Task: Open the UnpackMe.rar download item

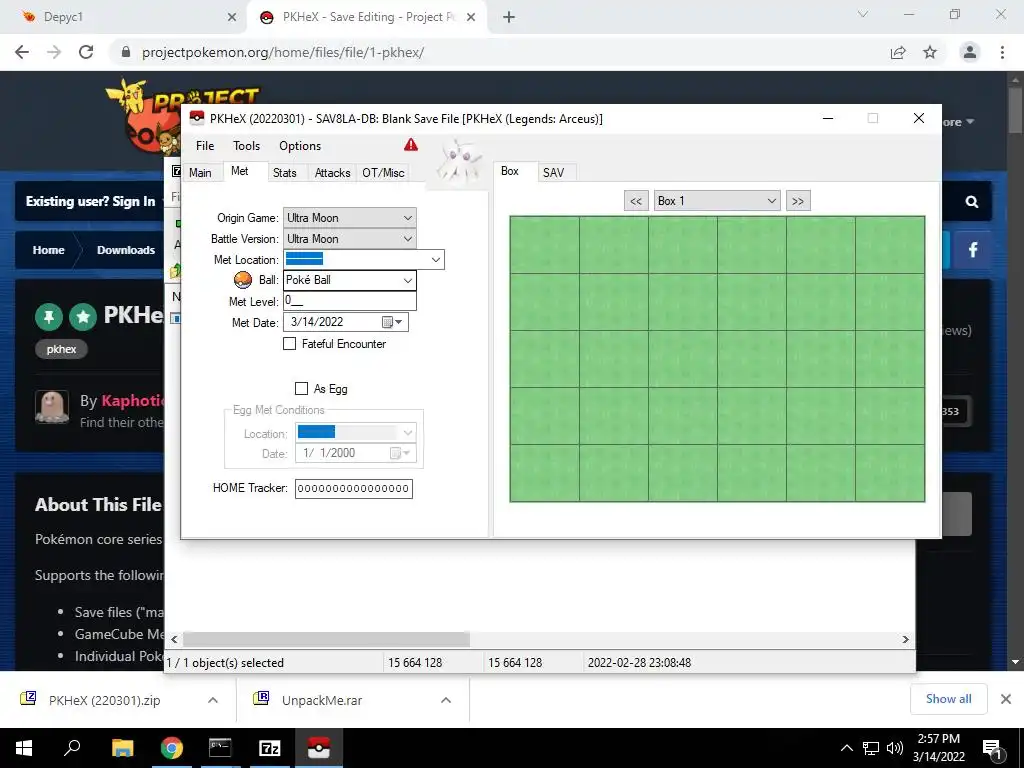Action: [x=322, y=700]
